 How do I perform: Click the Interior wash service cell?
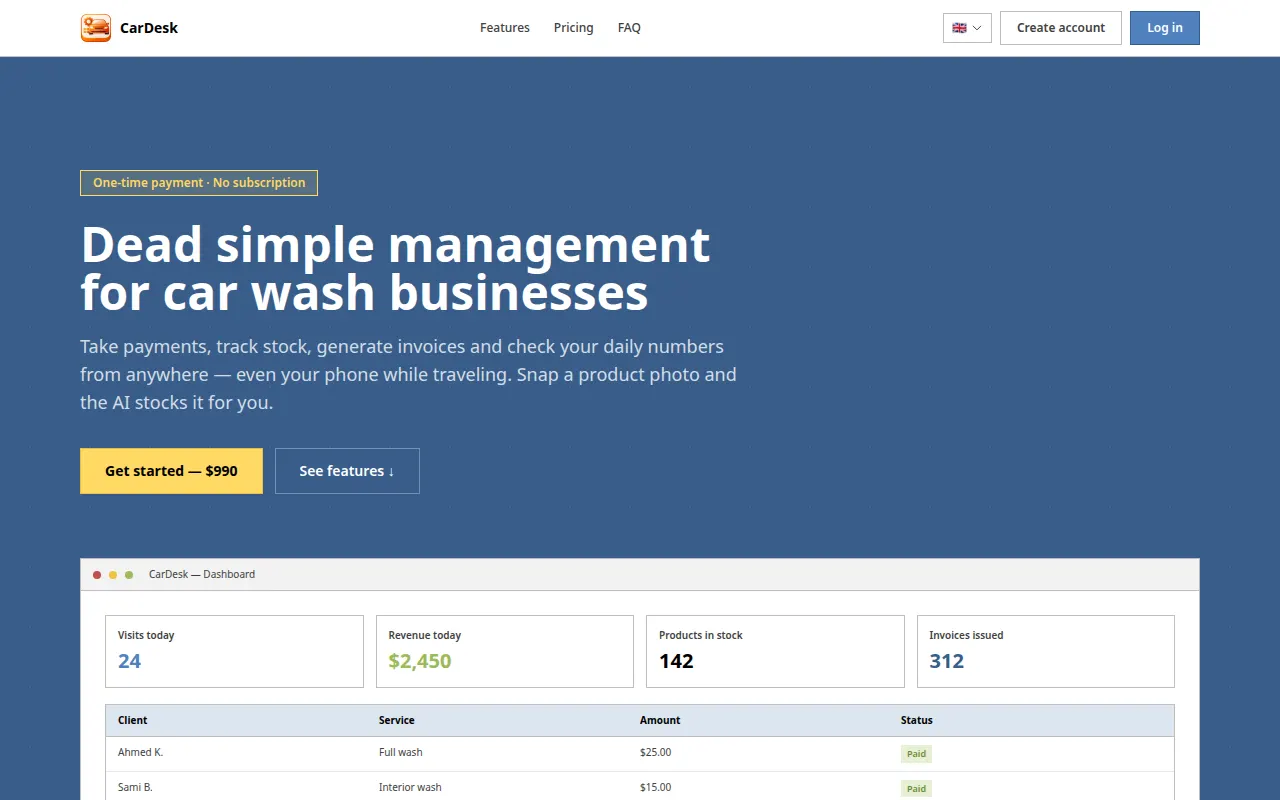click(x=410, y=787)
